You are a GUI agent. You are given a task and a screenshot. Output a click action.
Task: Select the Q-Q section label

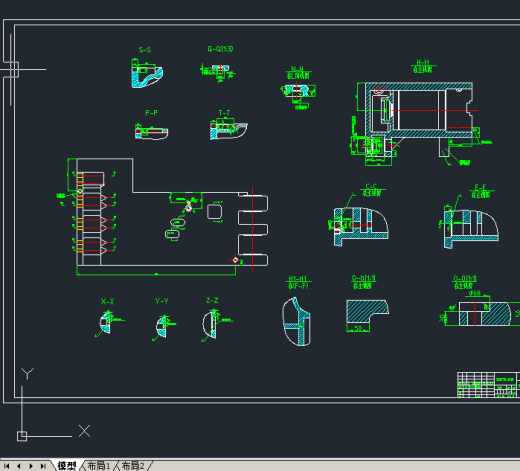[x=220, y=49]
